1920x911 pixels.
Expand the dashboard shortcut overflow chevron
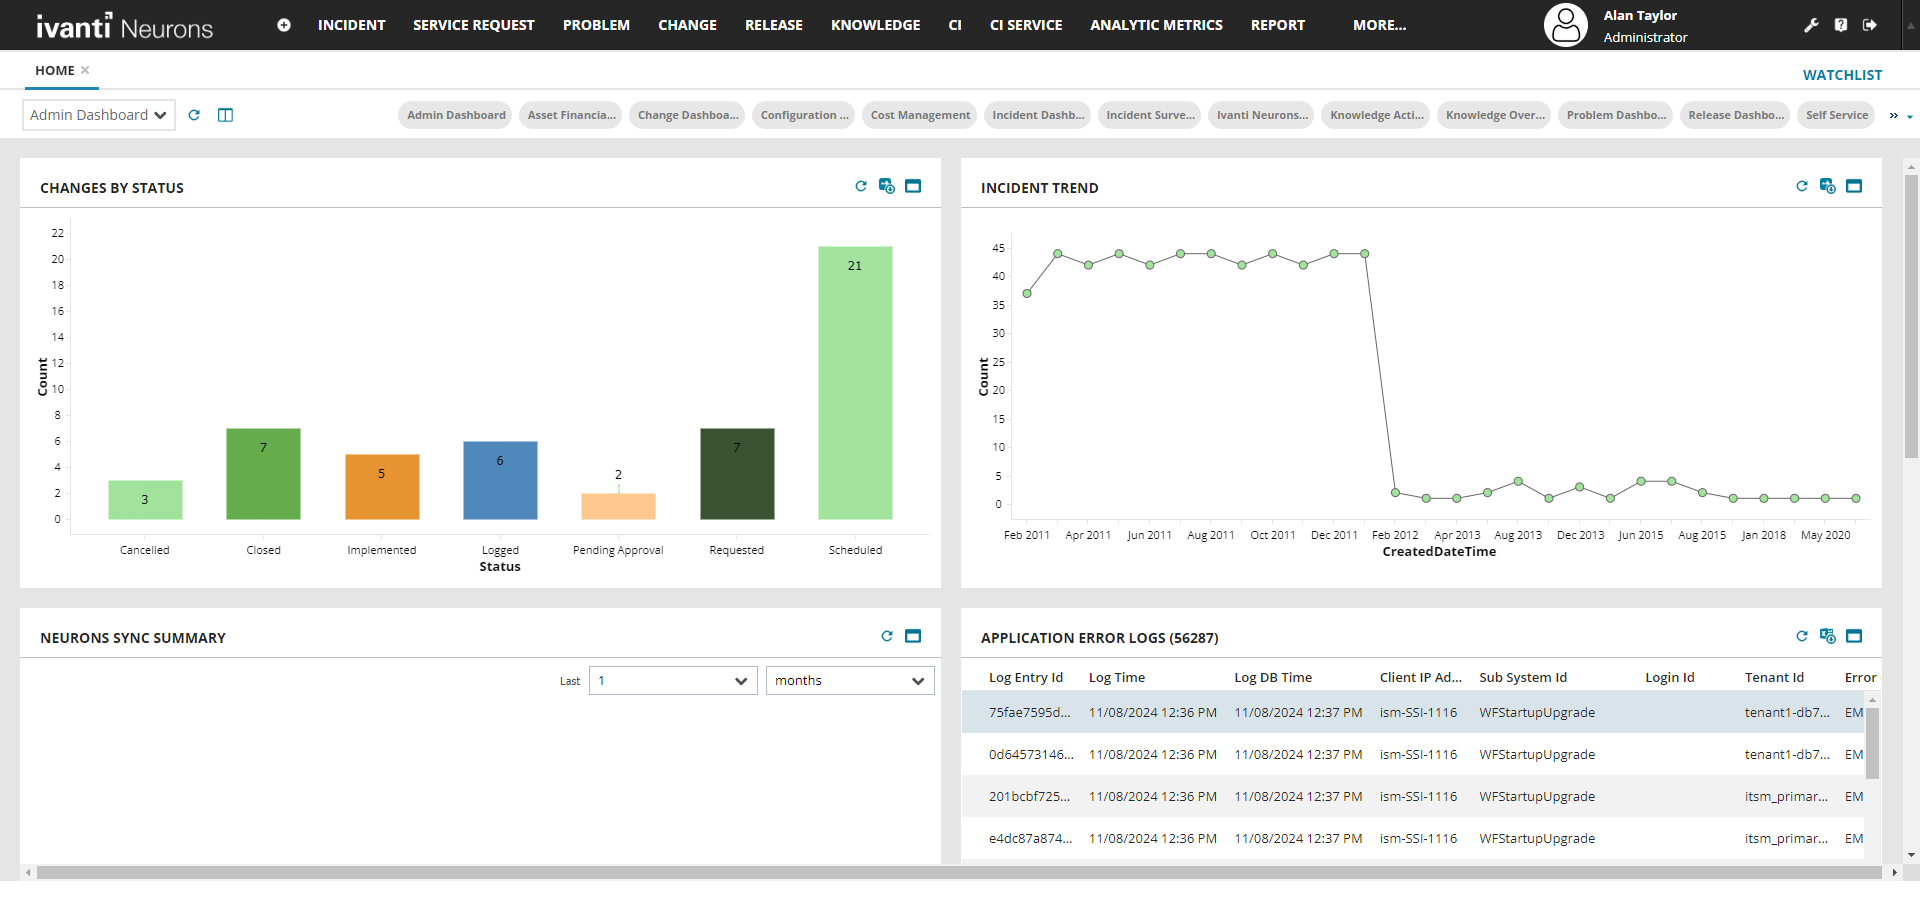coord(1899,116)
